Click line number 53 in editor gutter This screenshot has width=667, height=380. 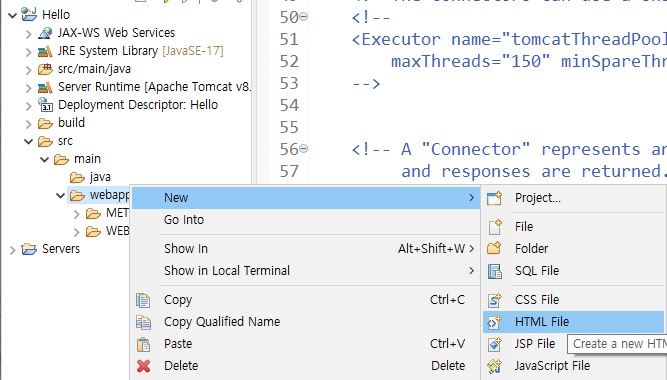tap(289, 83)
